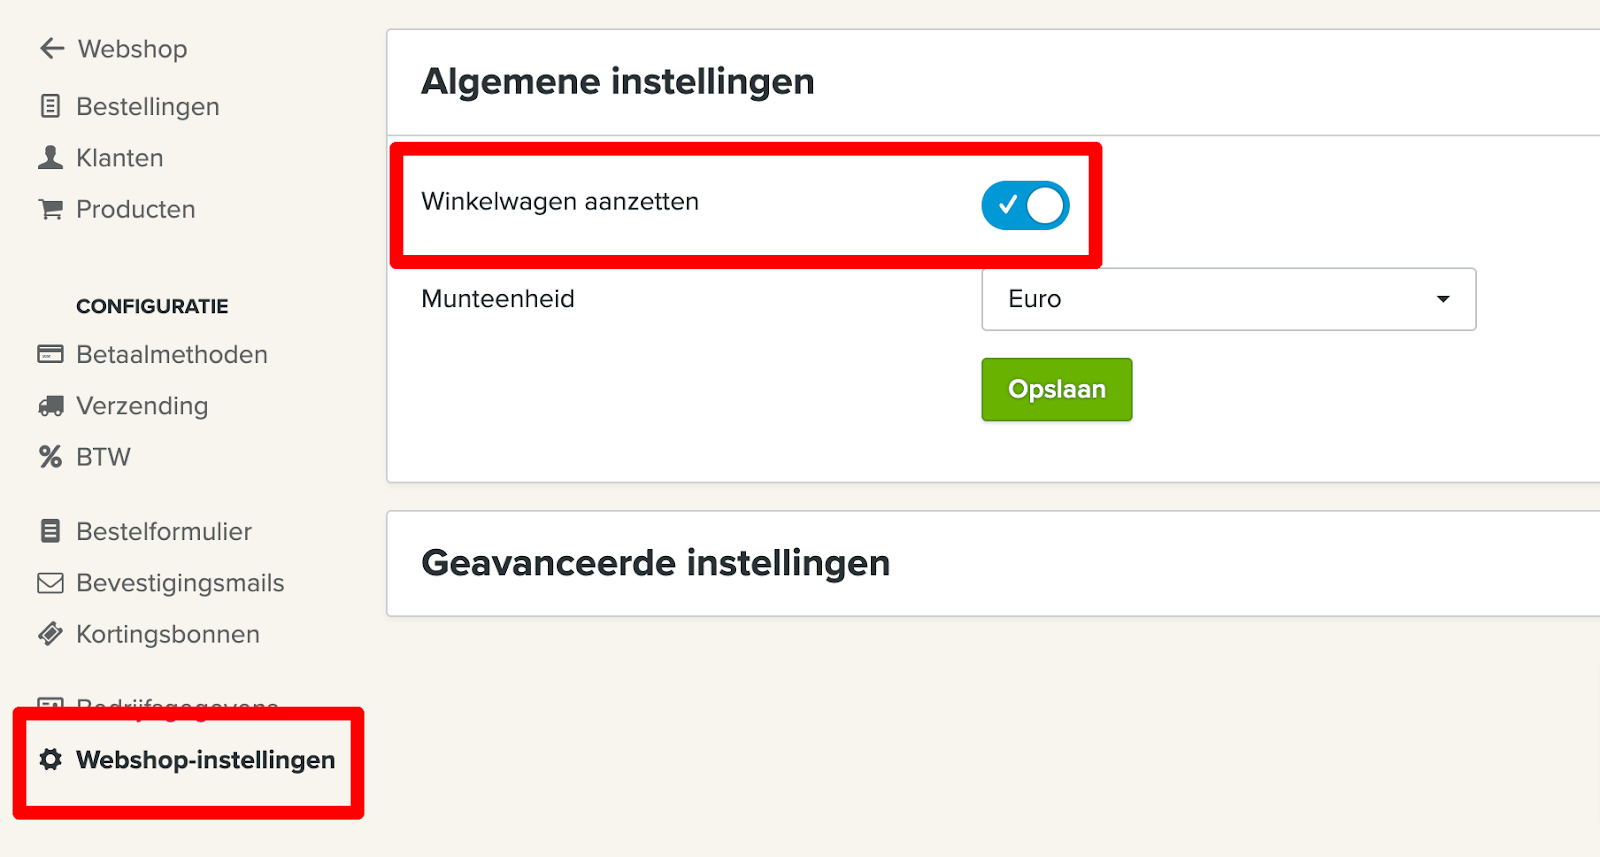The width and height of the screenshot is (1600, 857).
Task: Click the Klanten person icon
Action: click(x=50, y=157)
